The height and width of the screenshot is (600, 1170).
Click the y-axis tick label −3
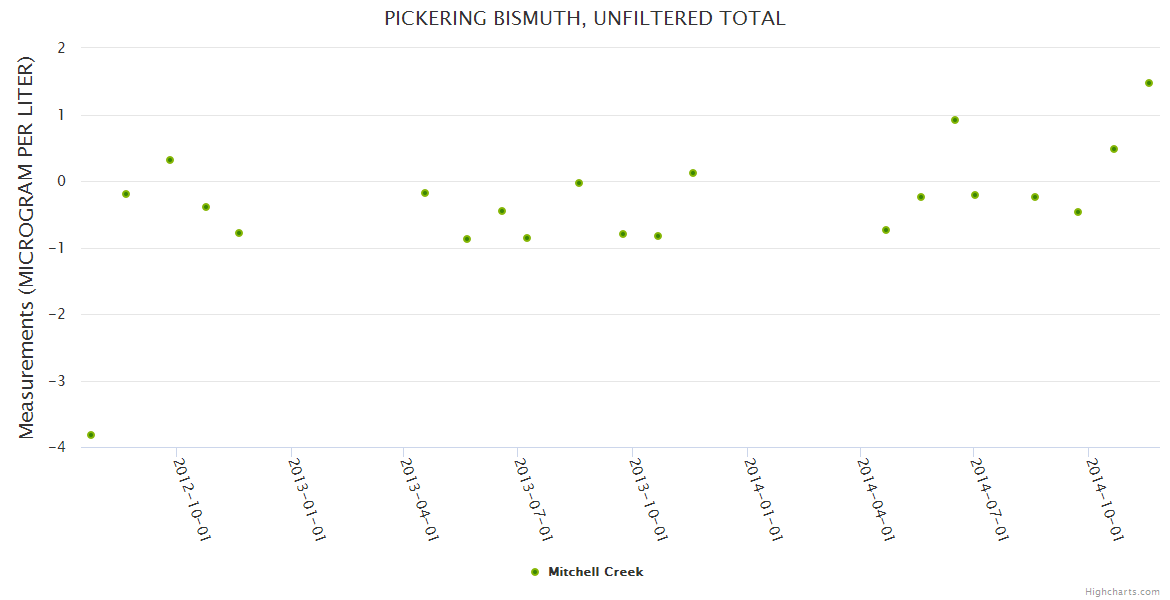point(59,381)
